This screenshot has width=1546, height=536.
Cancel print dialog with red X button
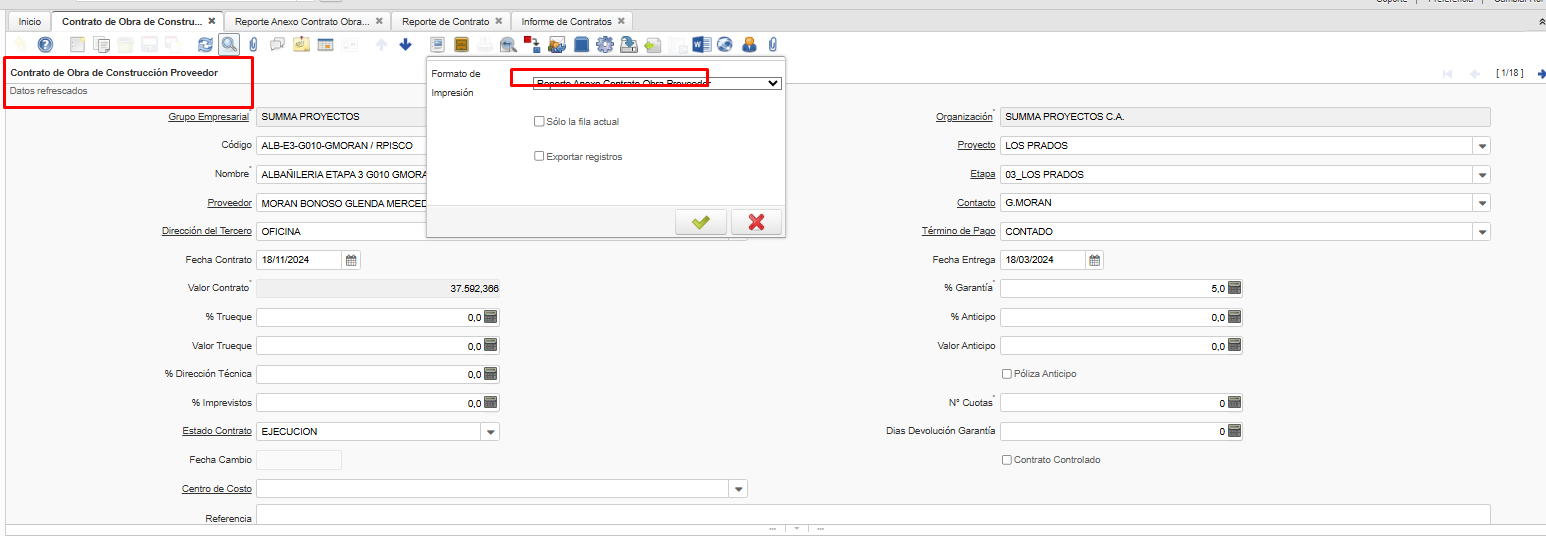[756, 222]
